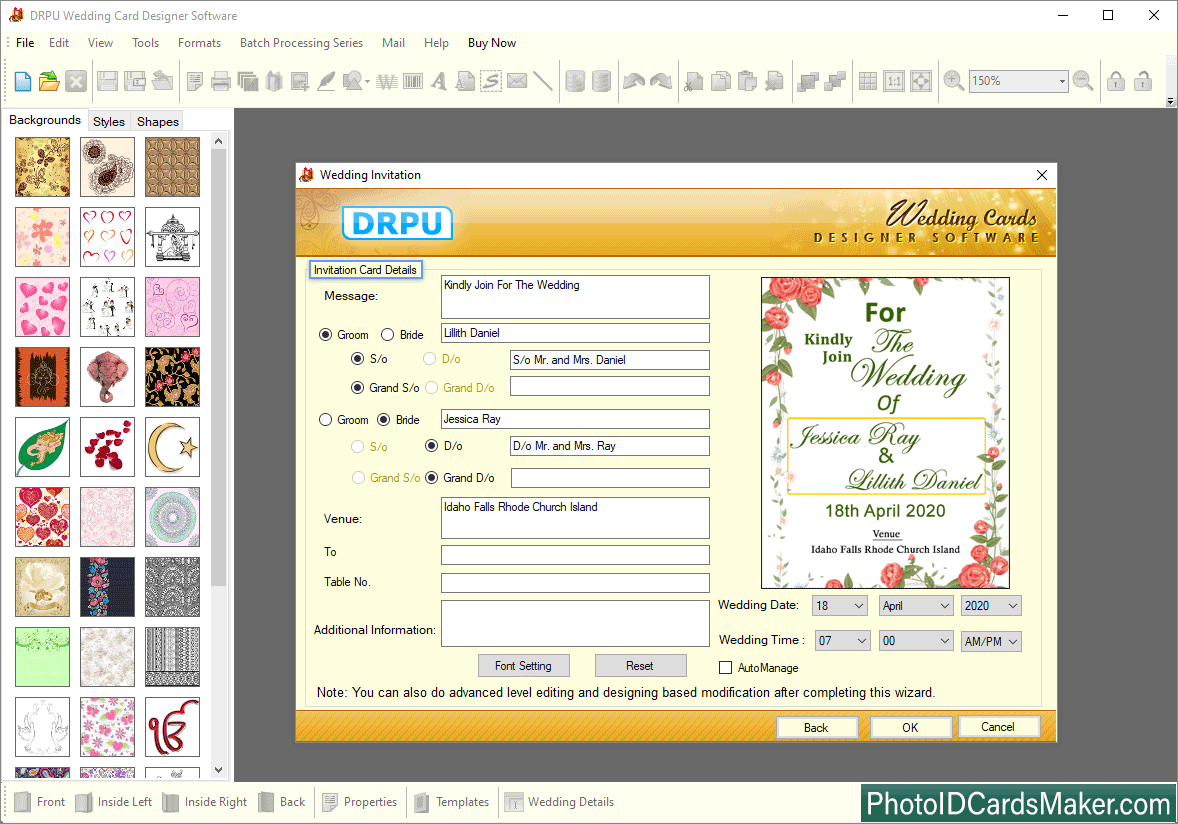Click the Copy icon in toolbar
Screen dimensions: 1178x824
click(x=720, y=81)
